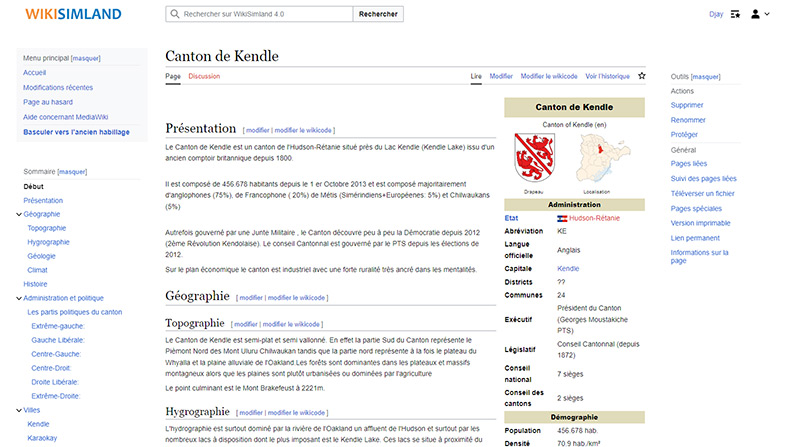
Task: Click the Basculer vers l'ancien habillage link
Action: (x=76, y=132)
